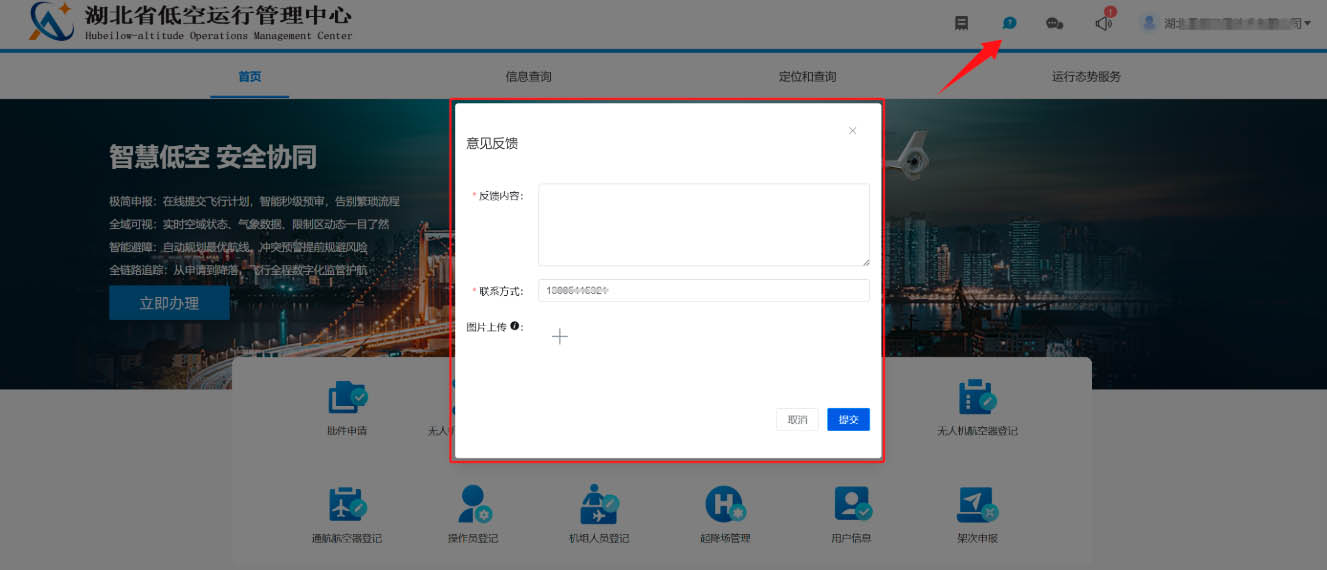Switch to the 运行态势服务 tab
This screenshot has height=570, width=1327.
click(1086, 76)
